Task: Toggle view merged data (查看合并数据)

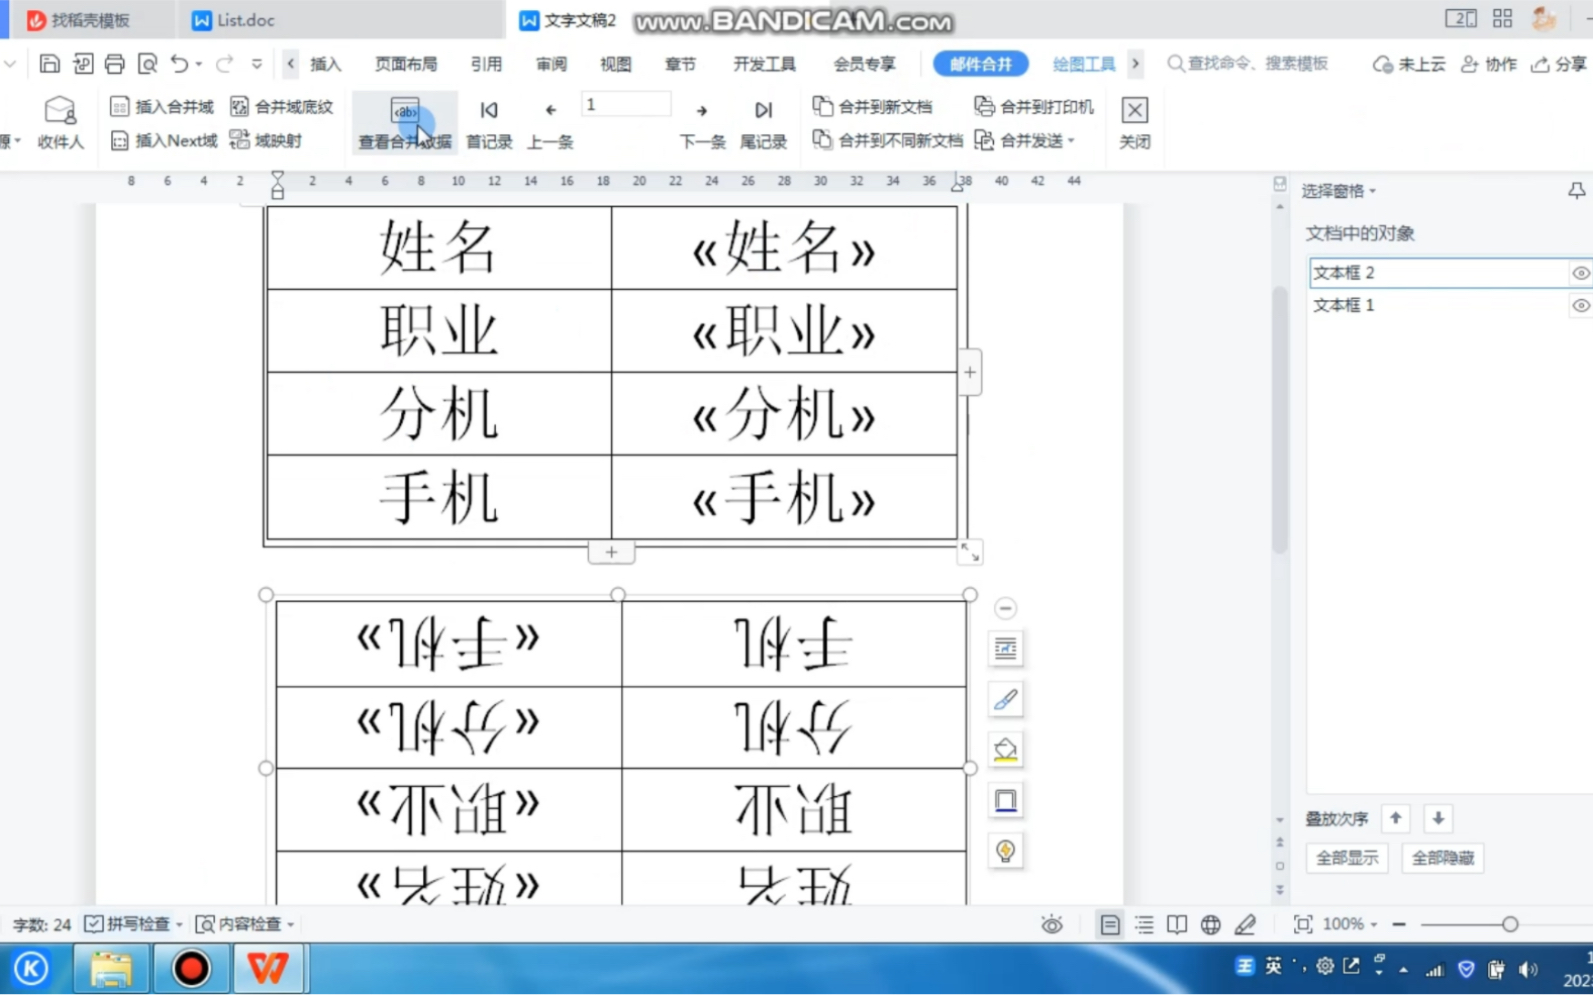Action: (405, 123)
